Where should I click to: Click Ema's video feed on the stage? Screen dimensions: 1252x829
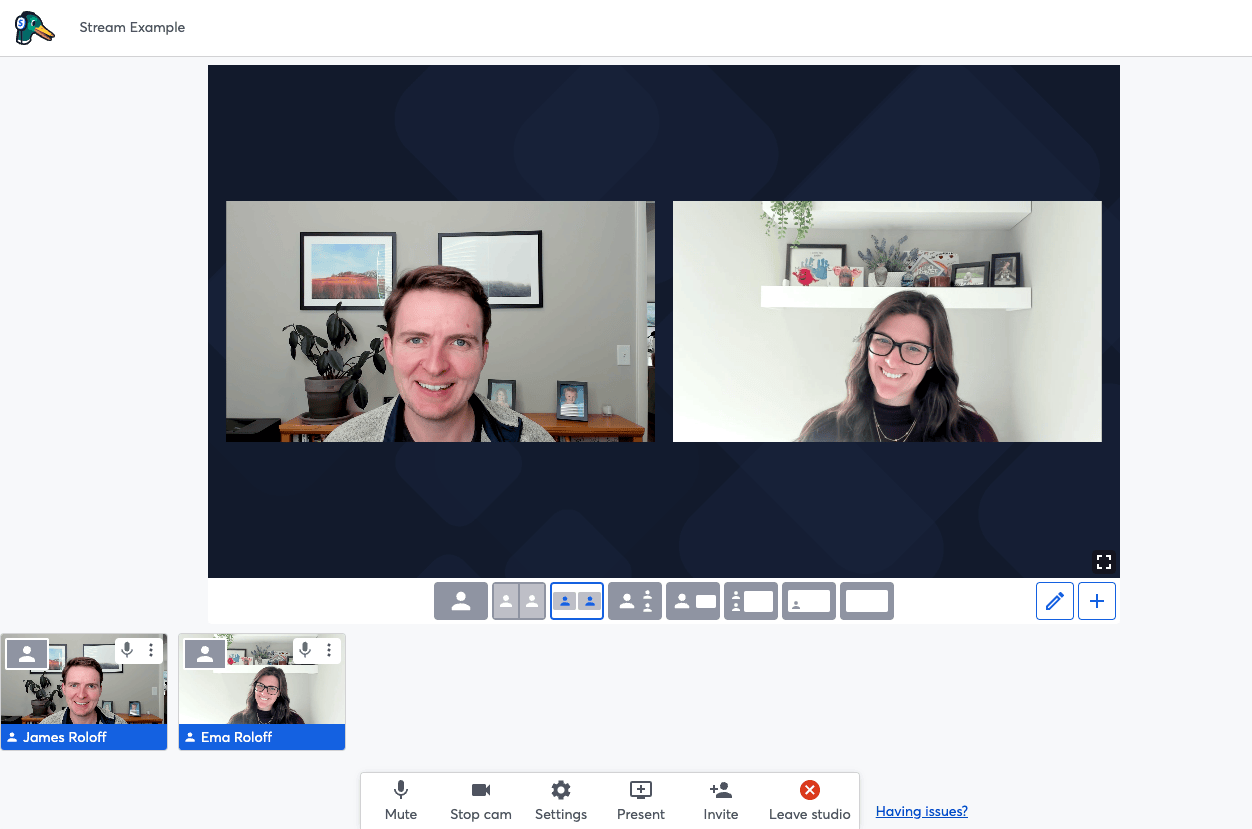(x=887, y=321)
